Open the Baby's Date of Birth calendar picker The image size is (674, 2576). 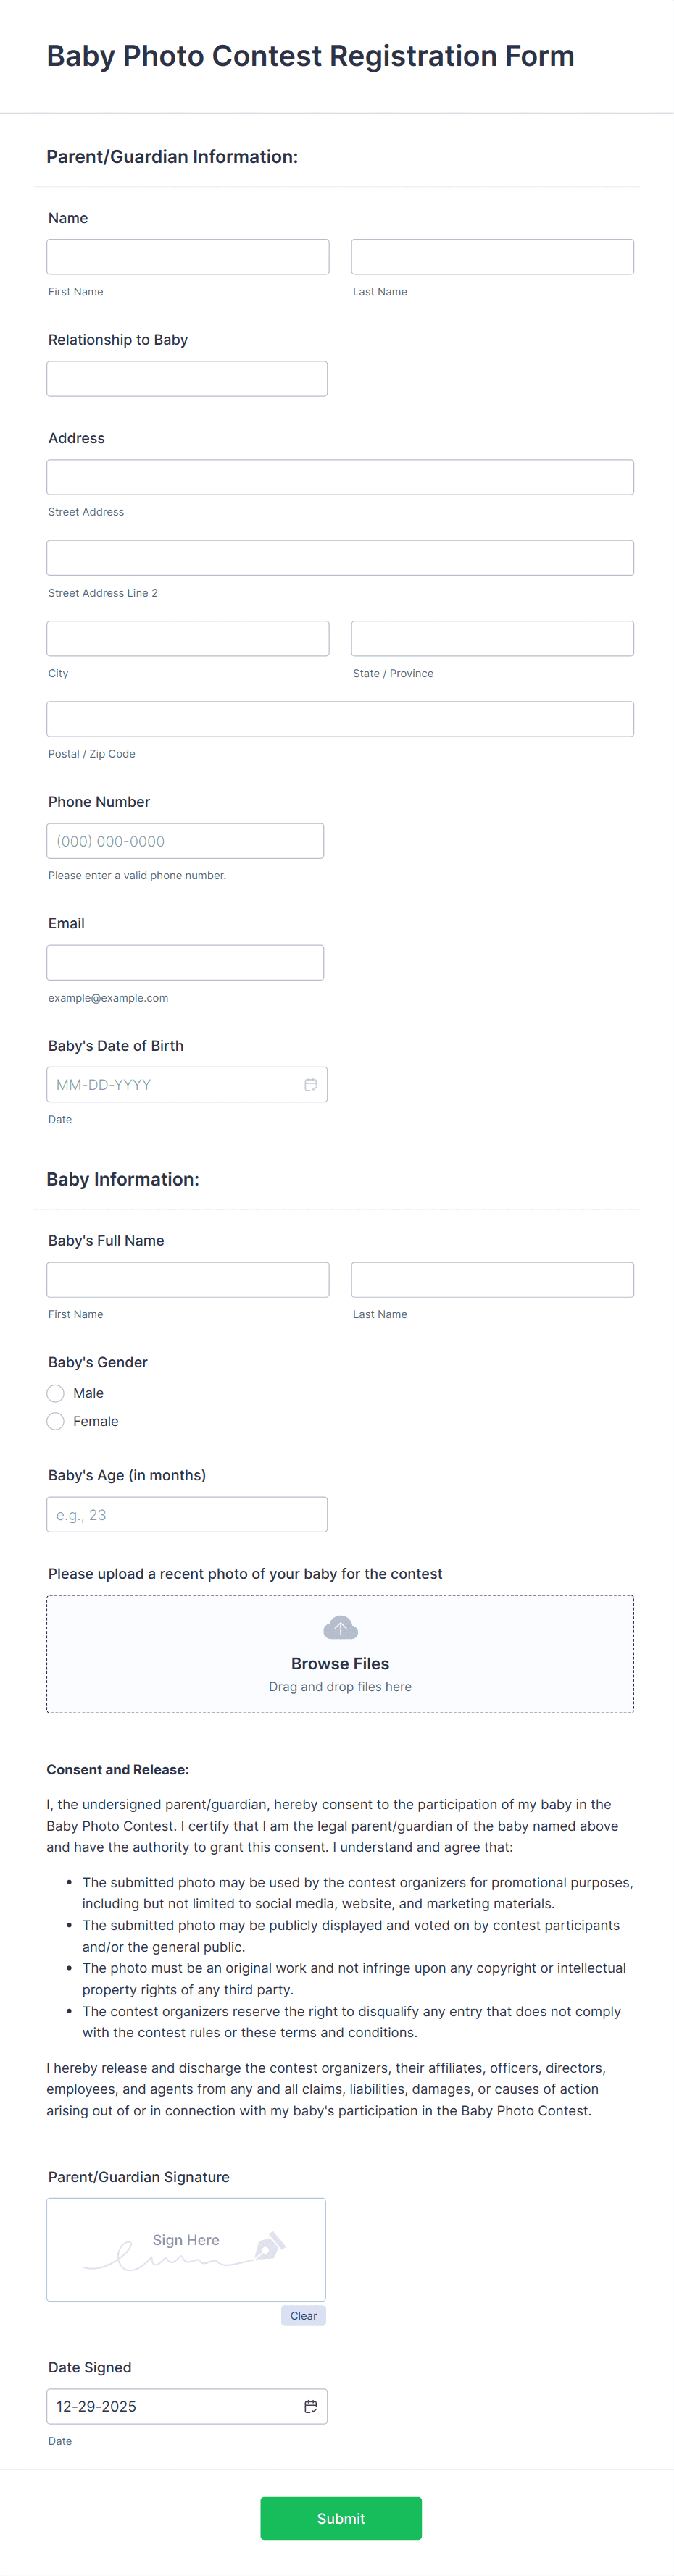[x=311, y=1084]
